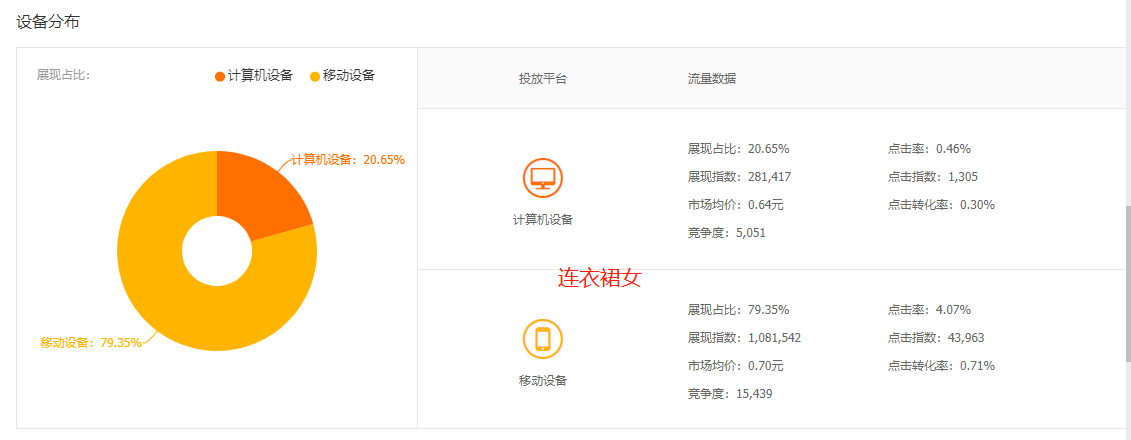This screenshot has width=1131, height=440.
Task: Click 移动设备 label under phone icon
Action: pos(542,380)
